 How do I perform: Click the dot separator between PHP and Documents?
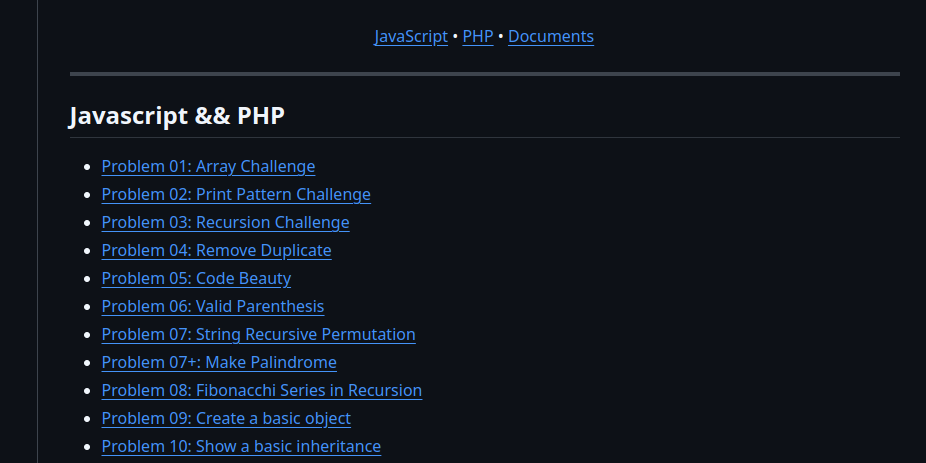click(x=501, y=37)
